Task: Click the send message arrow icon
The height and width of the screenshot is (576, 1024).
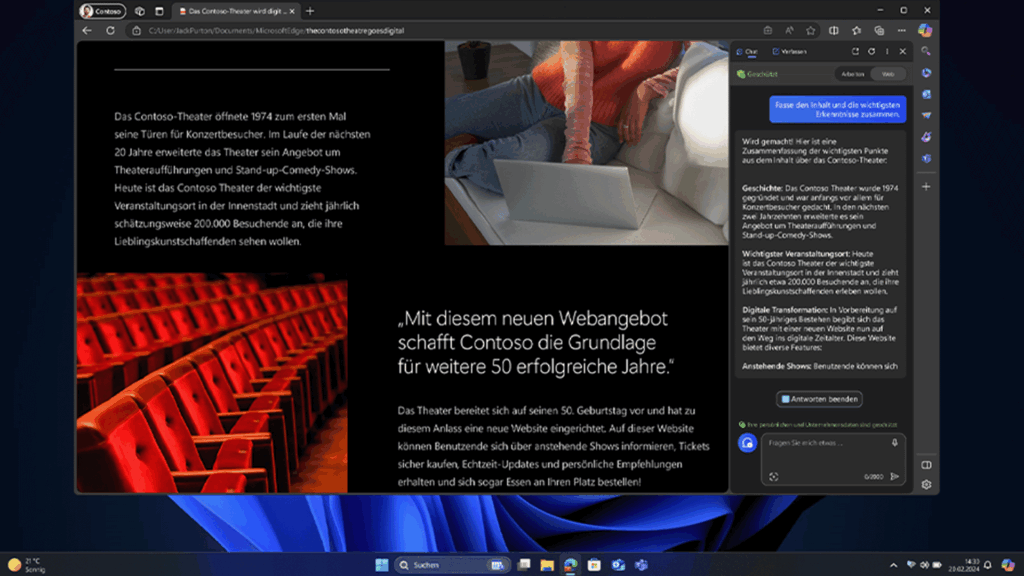Action: pos(895,477)
